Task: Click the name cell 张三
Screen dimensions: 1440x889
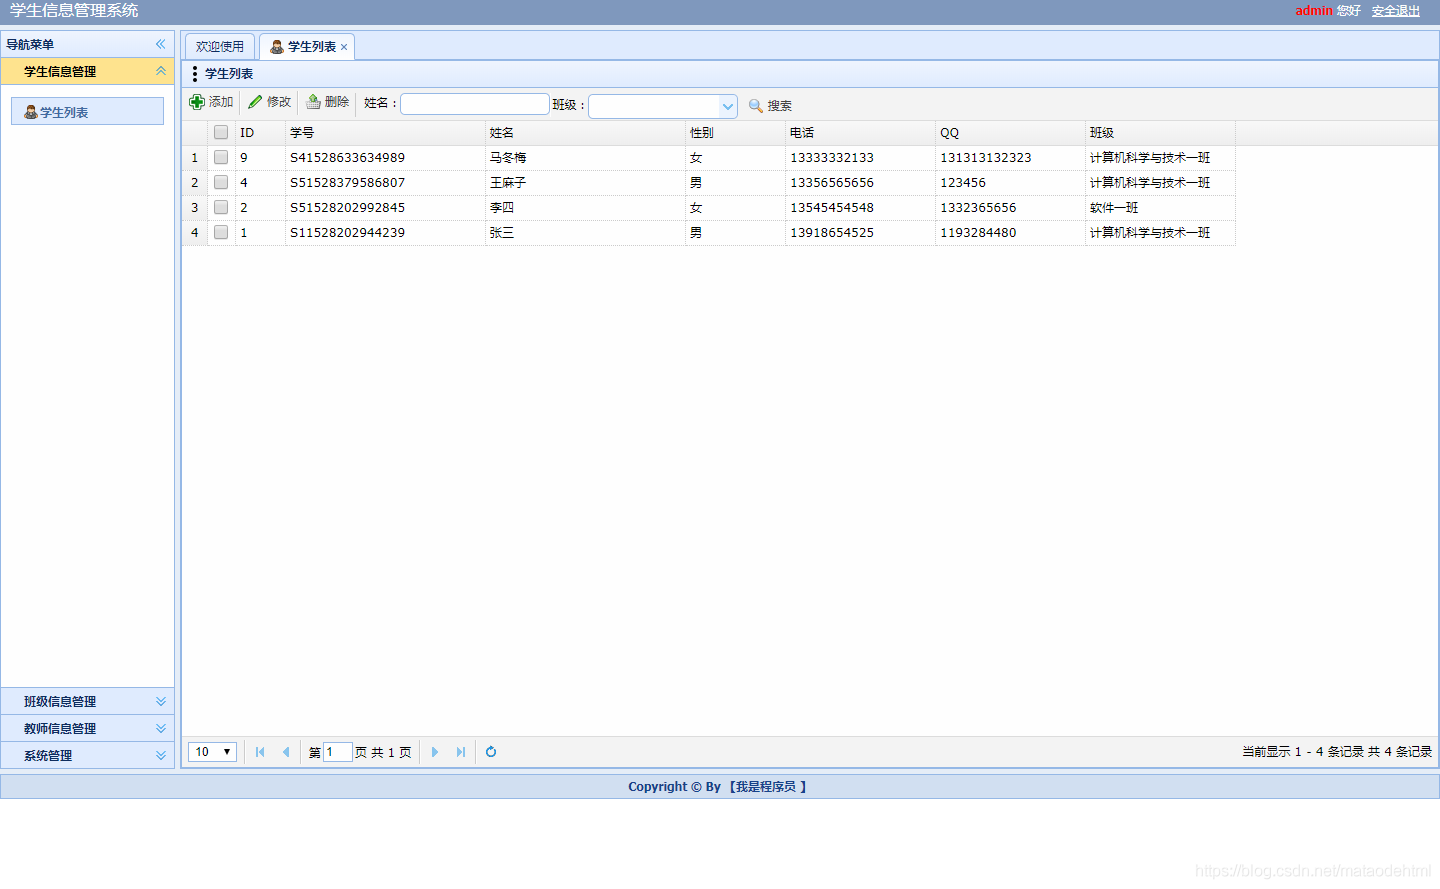Action: point(502,232)
